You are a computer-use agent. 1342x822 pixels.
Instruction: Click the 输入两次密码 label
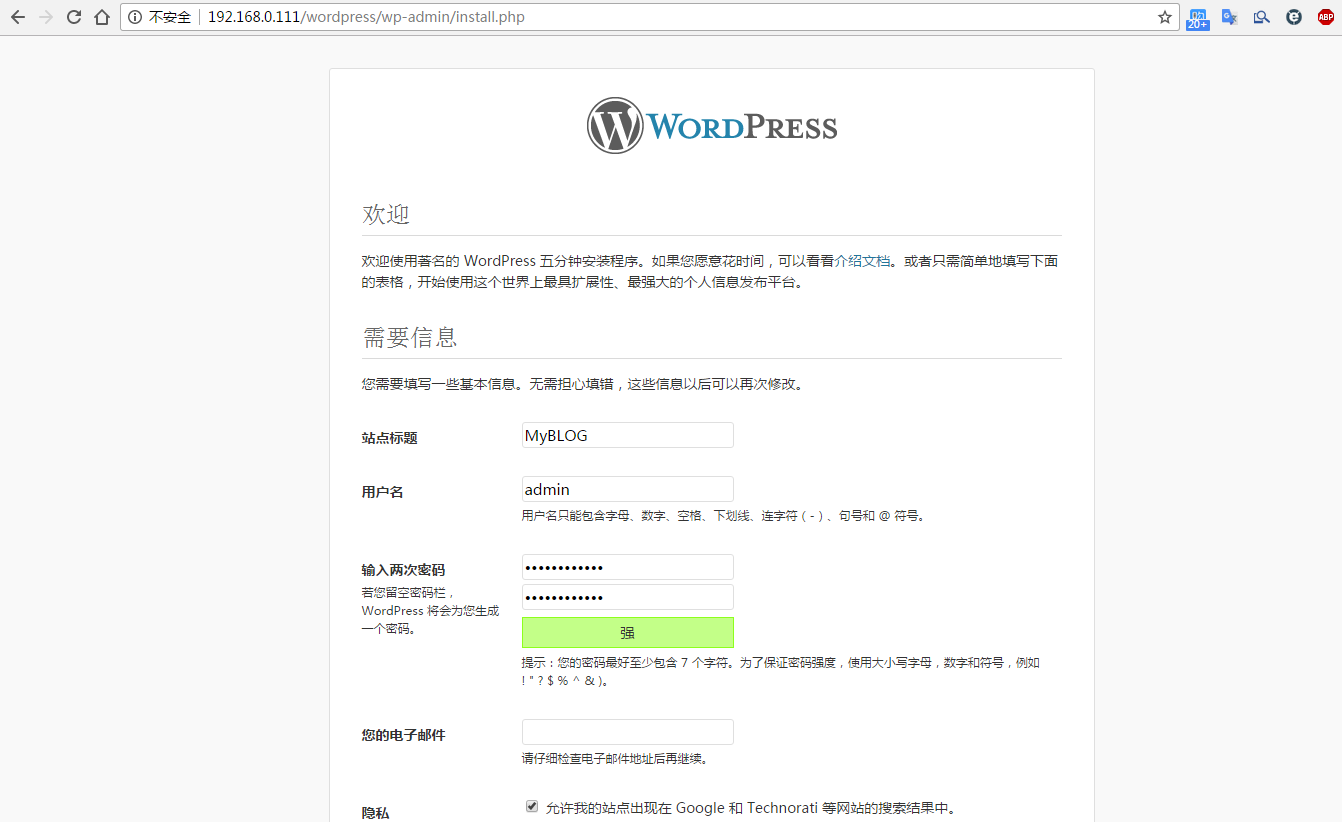point(403,570)
